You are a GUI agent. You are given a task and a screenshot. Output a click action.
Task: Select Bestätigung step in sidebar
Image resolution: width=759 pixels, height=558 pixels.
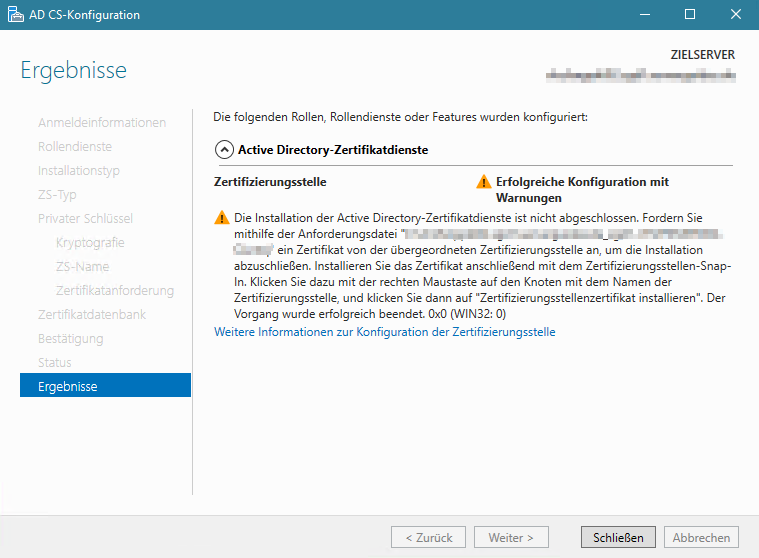[71, 339]
